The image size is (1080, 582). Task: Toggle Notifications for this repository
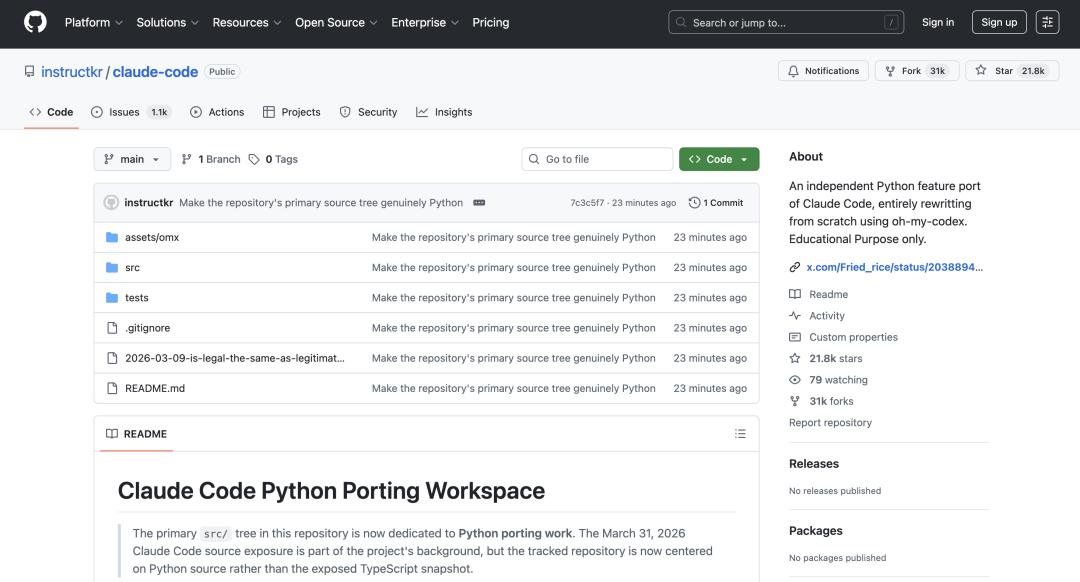(x=823, y=71)
